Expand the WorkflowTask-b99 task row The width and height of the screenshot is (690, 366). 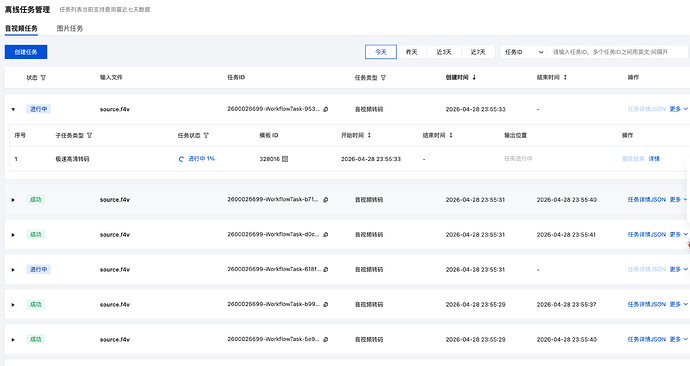tap(13, 304)
